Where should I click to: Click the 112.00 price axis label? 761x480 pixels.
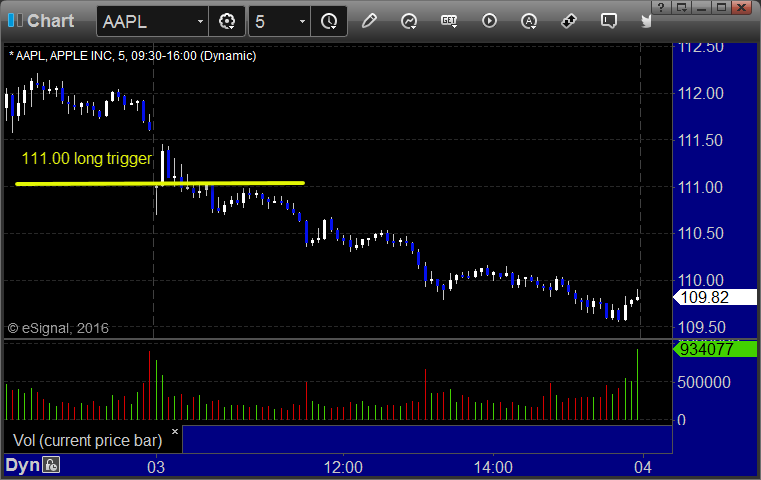[x=700, y=93]
